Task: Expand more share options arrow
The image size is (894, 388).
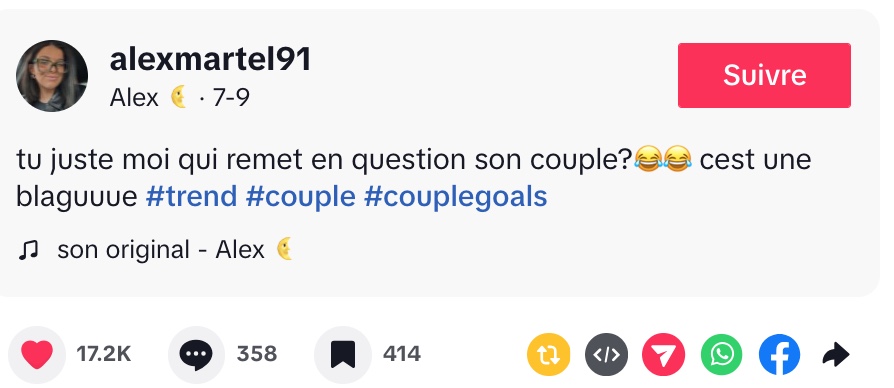Action: tap(836, 354)
